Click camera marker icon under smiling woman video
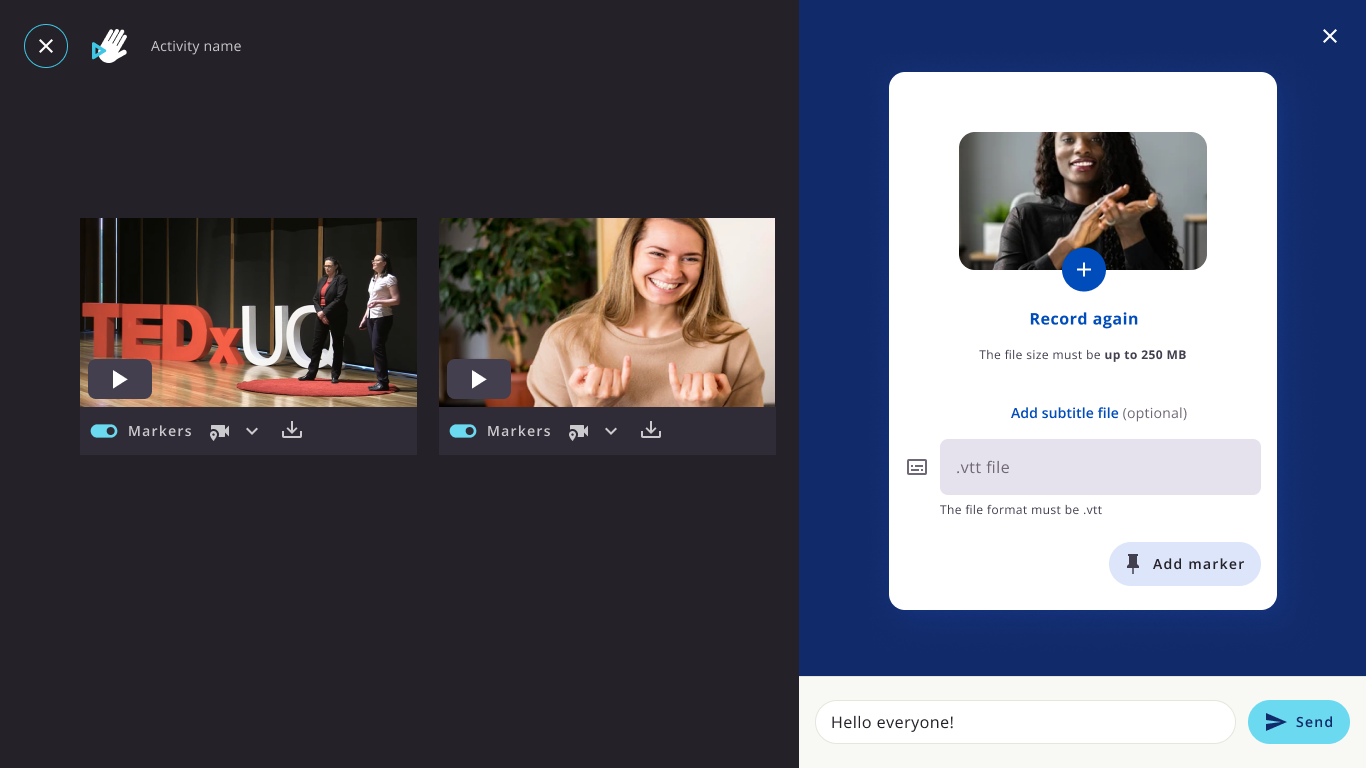This screenshot has width=1366, height=768. [x=578, y=431]
